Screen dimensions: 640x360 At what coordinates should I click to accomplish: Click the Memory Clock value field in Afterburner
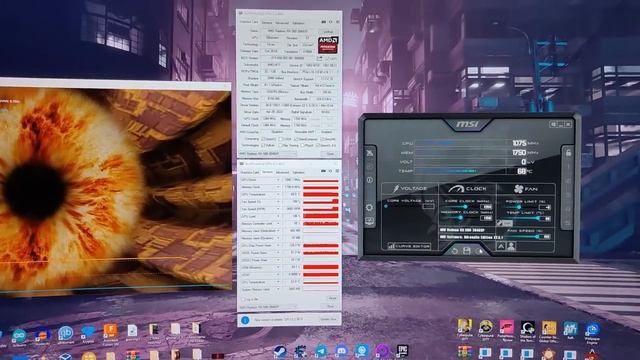(486, 218)
